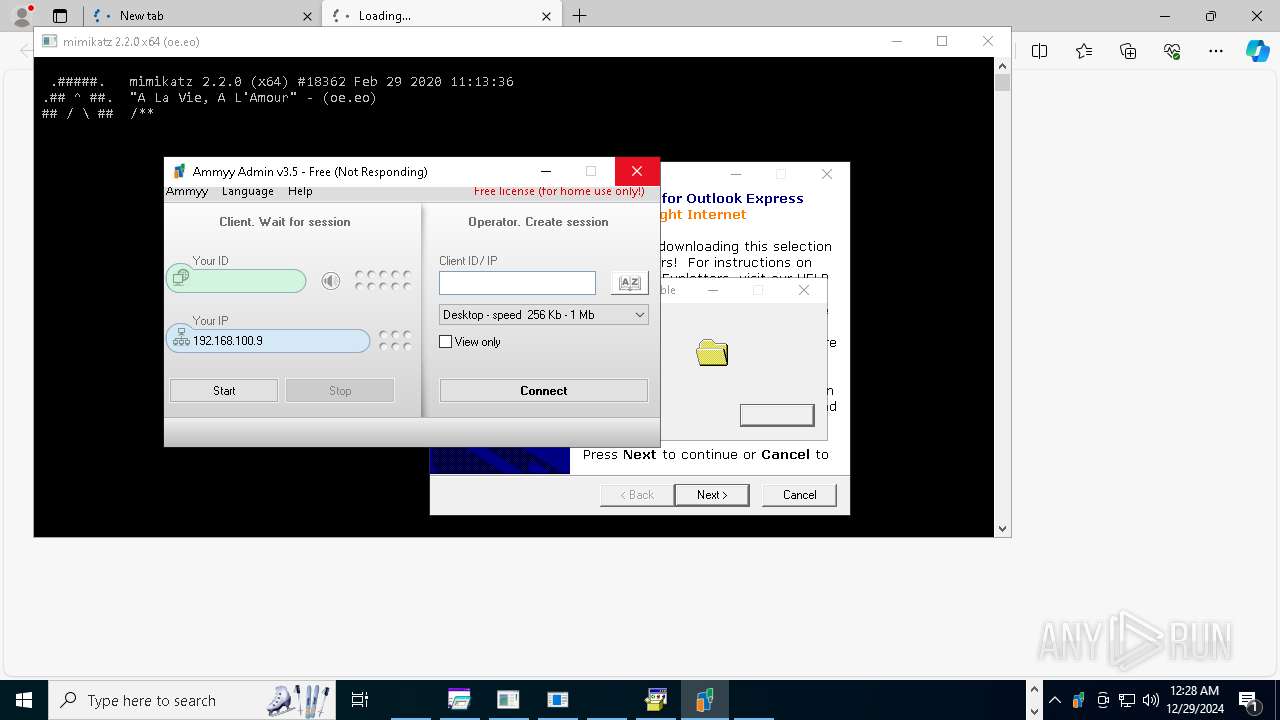The height and width of the screenshot is (720, 1280).
Task: Open Windows Start menu
Action: tap(24, 700)
